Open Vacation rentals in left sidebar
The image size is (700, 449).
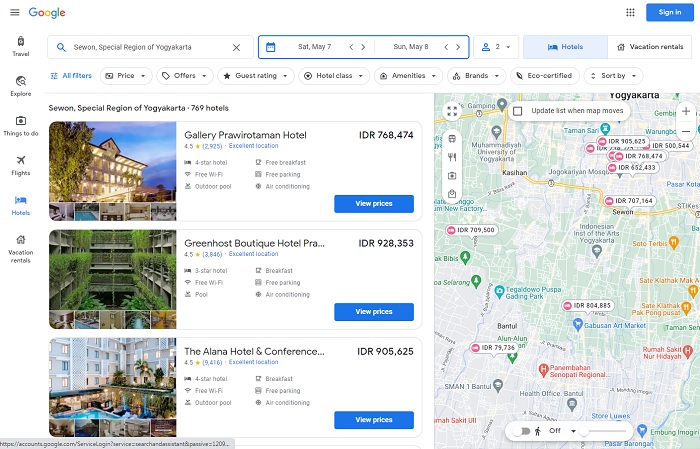tap(21, 249)
